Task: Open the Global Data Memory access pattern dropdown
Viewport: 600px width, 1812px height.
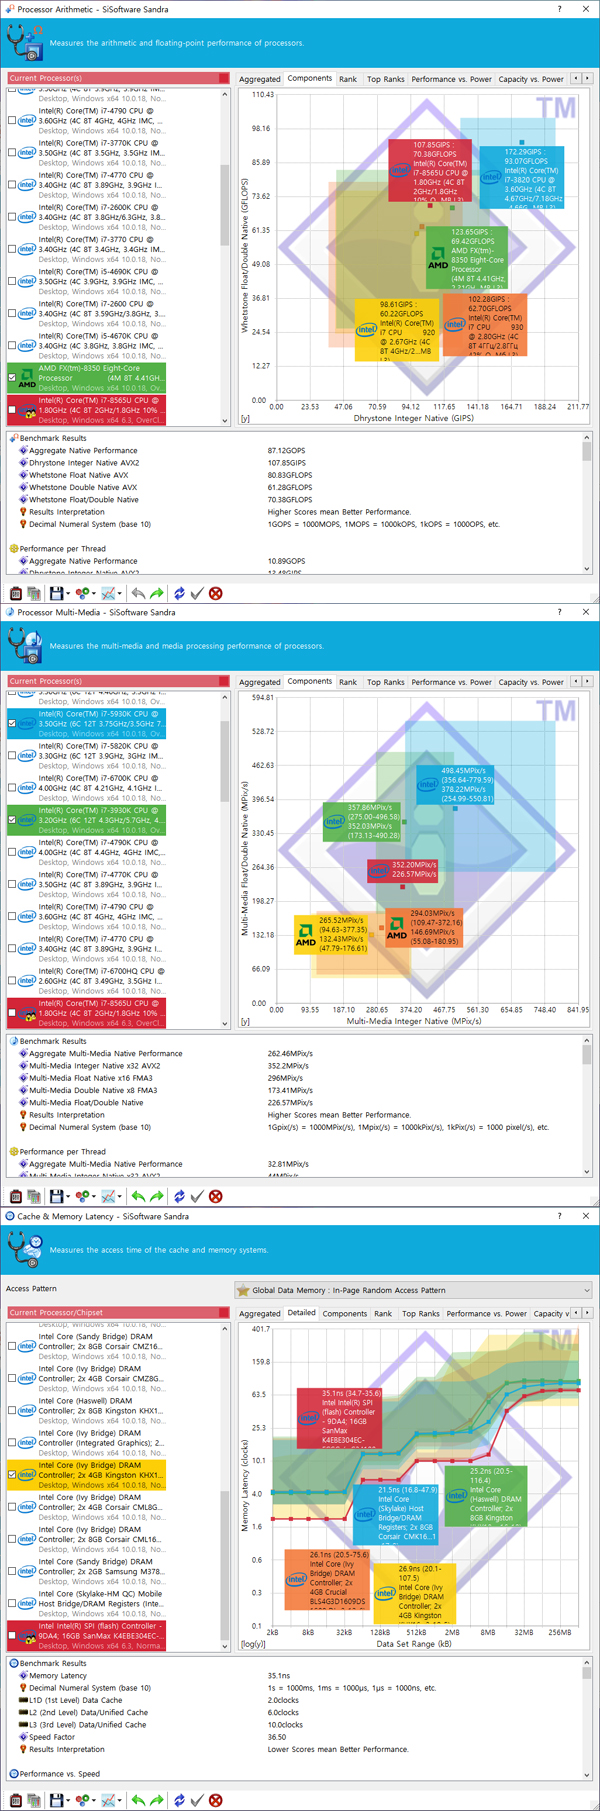Action: point(414,1290)
